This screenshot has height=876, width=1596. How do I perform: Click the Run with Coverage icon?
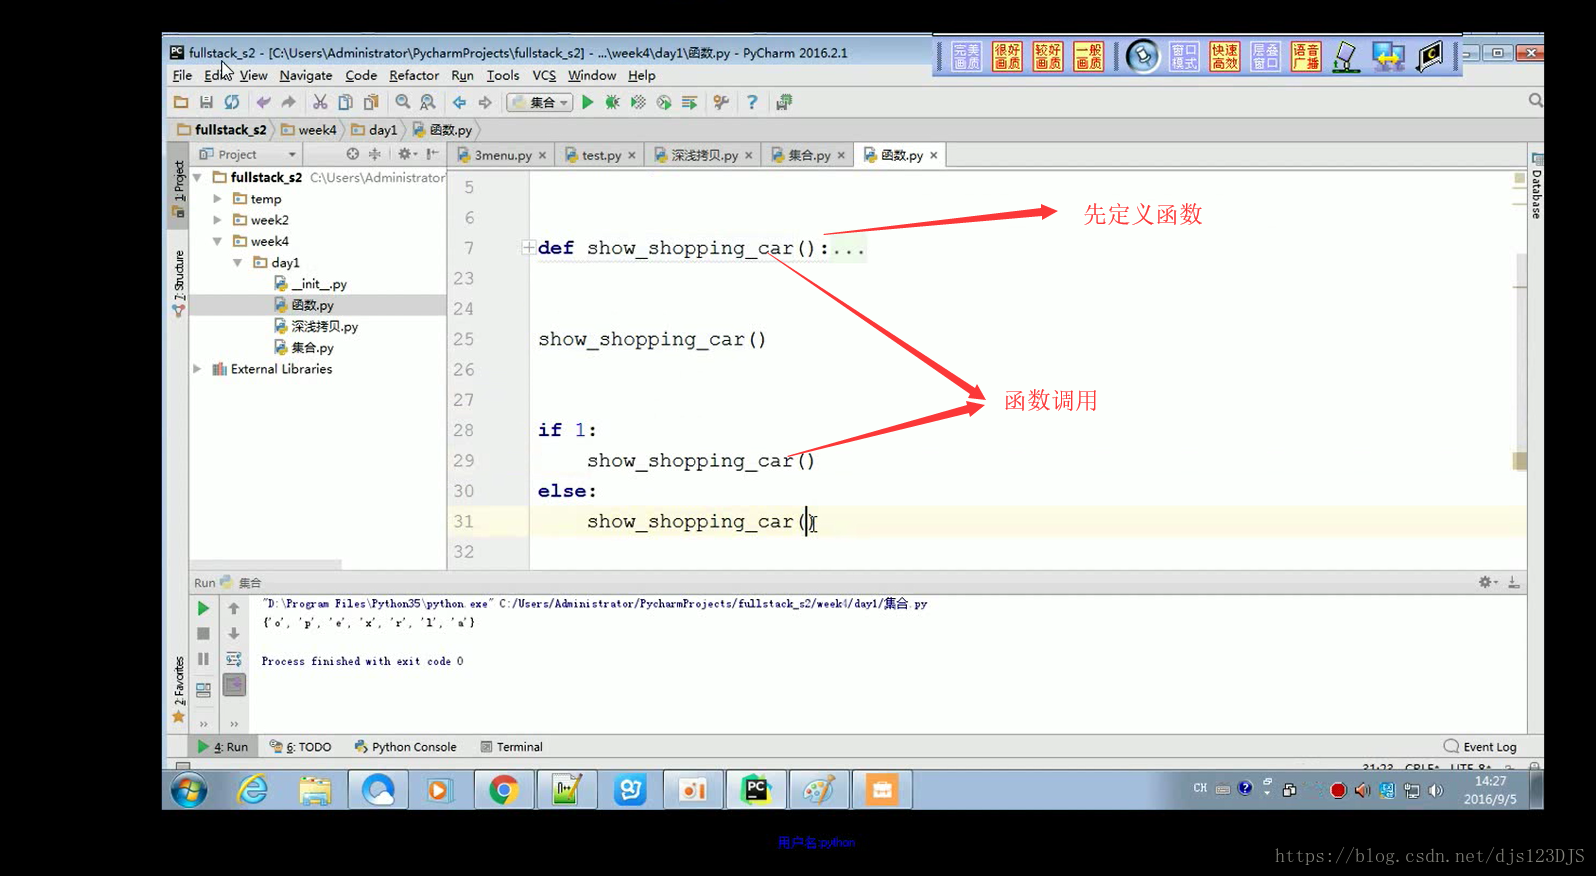638,102
